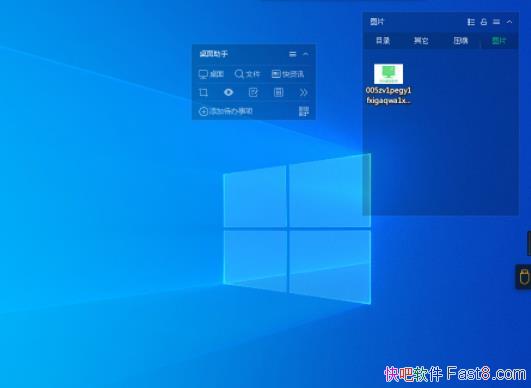Switch to list view in 图片 panel
Viewport: 531px width, 388px height.
471,22
